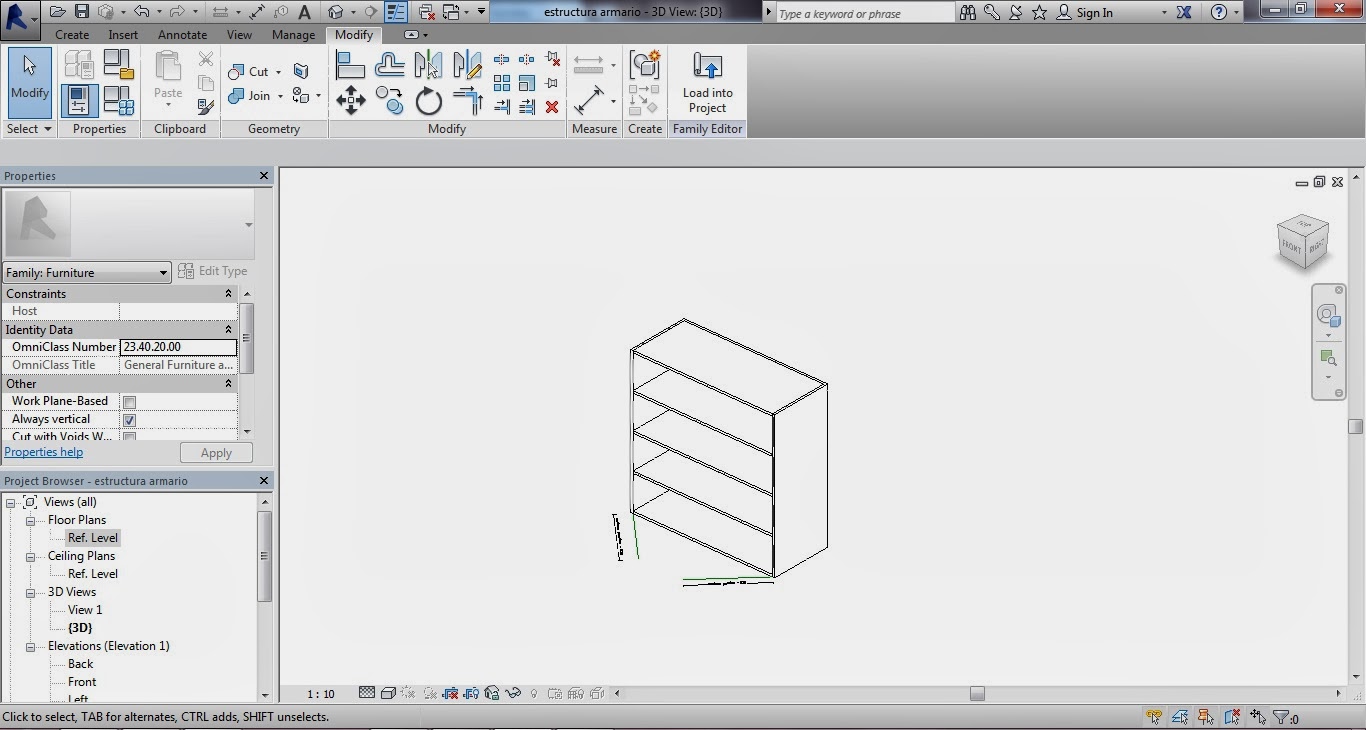Open the Properties help link

click(x=43, y=451)
